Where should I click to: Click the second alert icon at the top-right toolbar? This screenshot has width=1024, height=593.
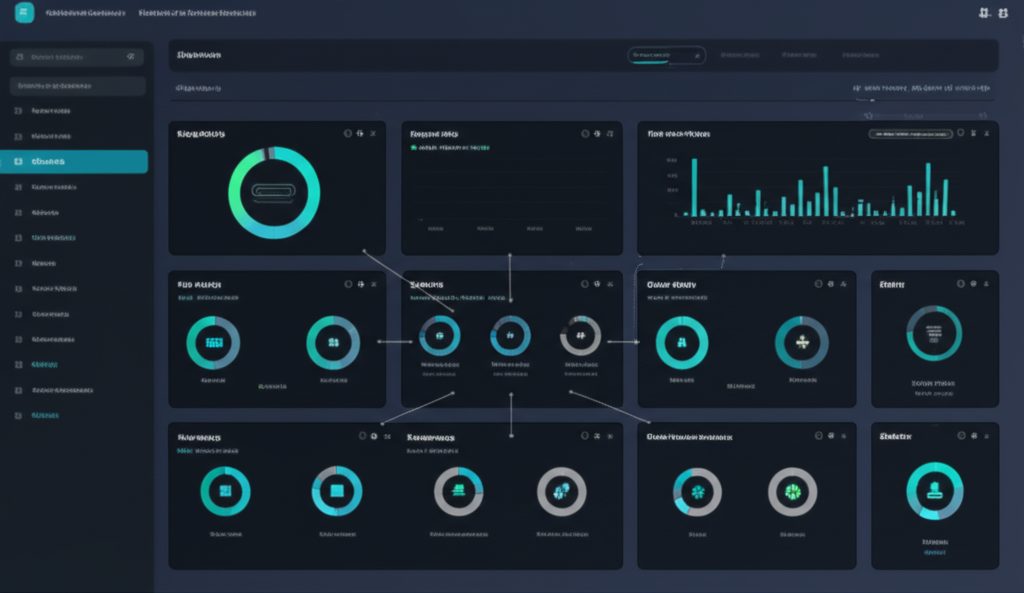click(x=1003, y=11)
